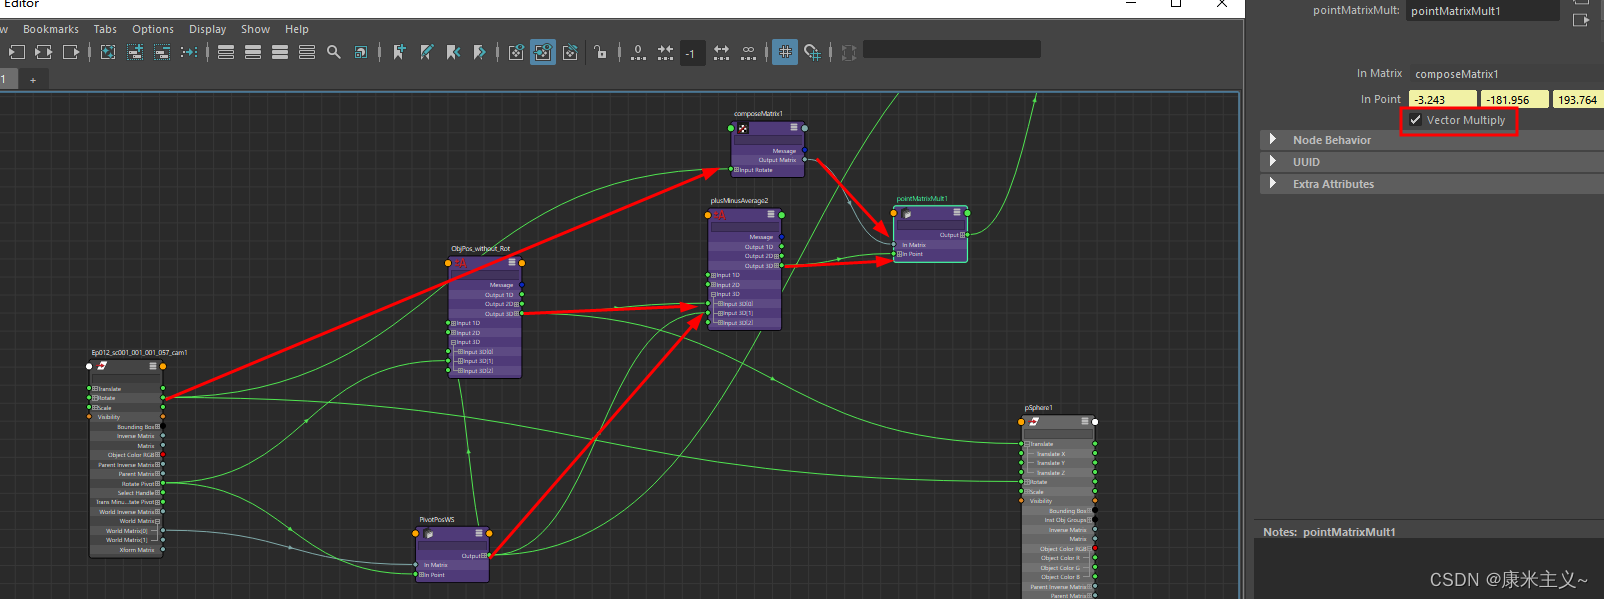The height and width of the screenshot is (599, 1604).
Task: Click Input and Output Connections icon
Action: [x=44, y=52]
